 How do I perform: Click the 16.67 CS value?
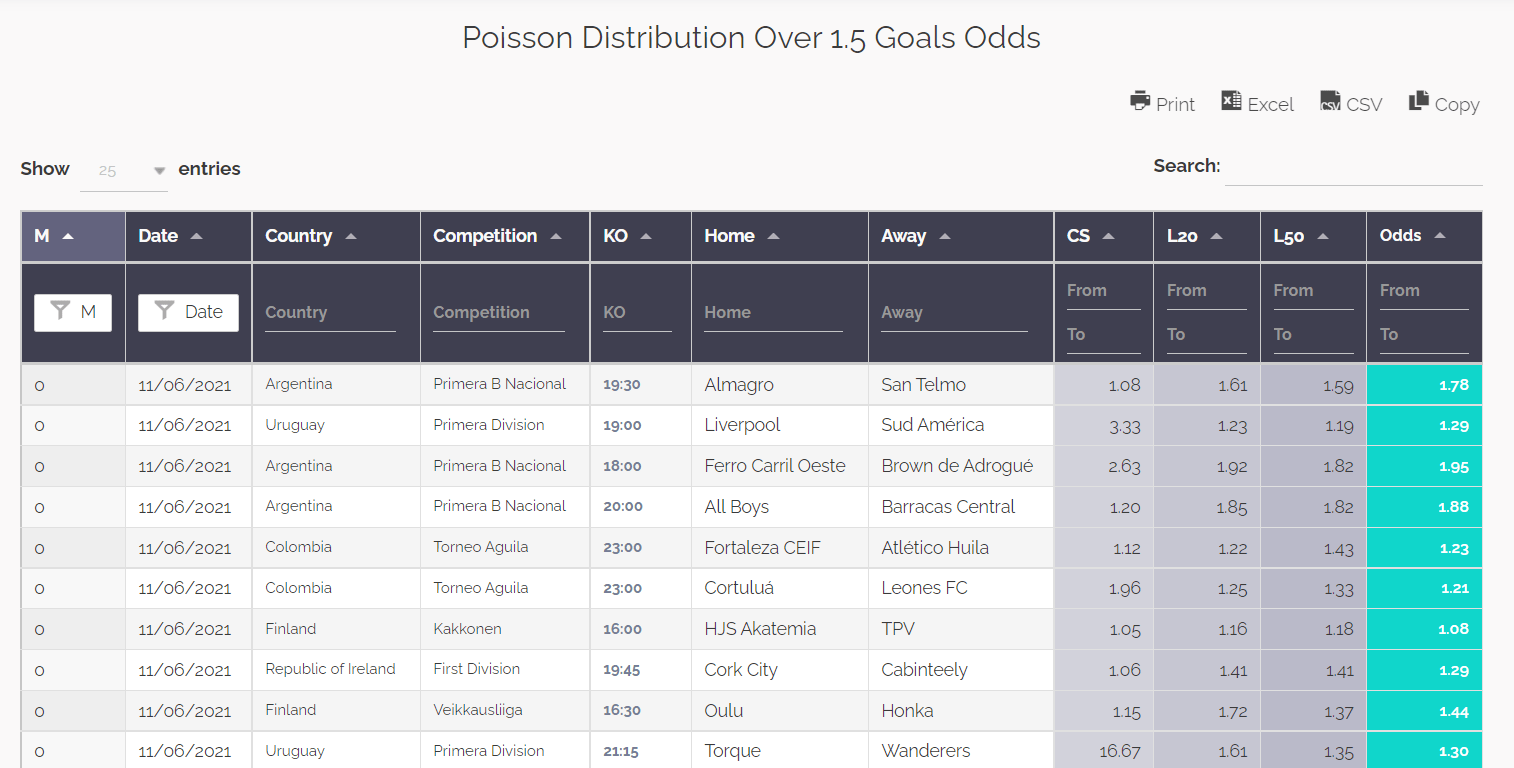coord(1104,751)
